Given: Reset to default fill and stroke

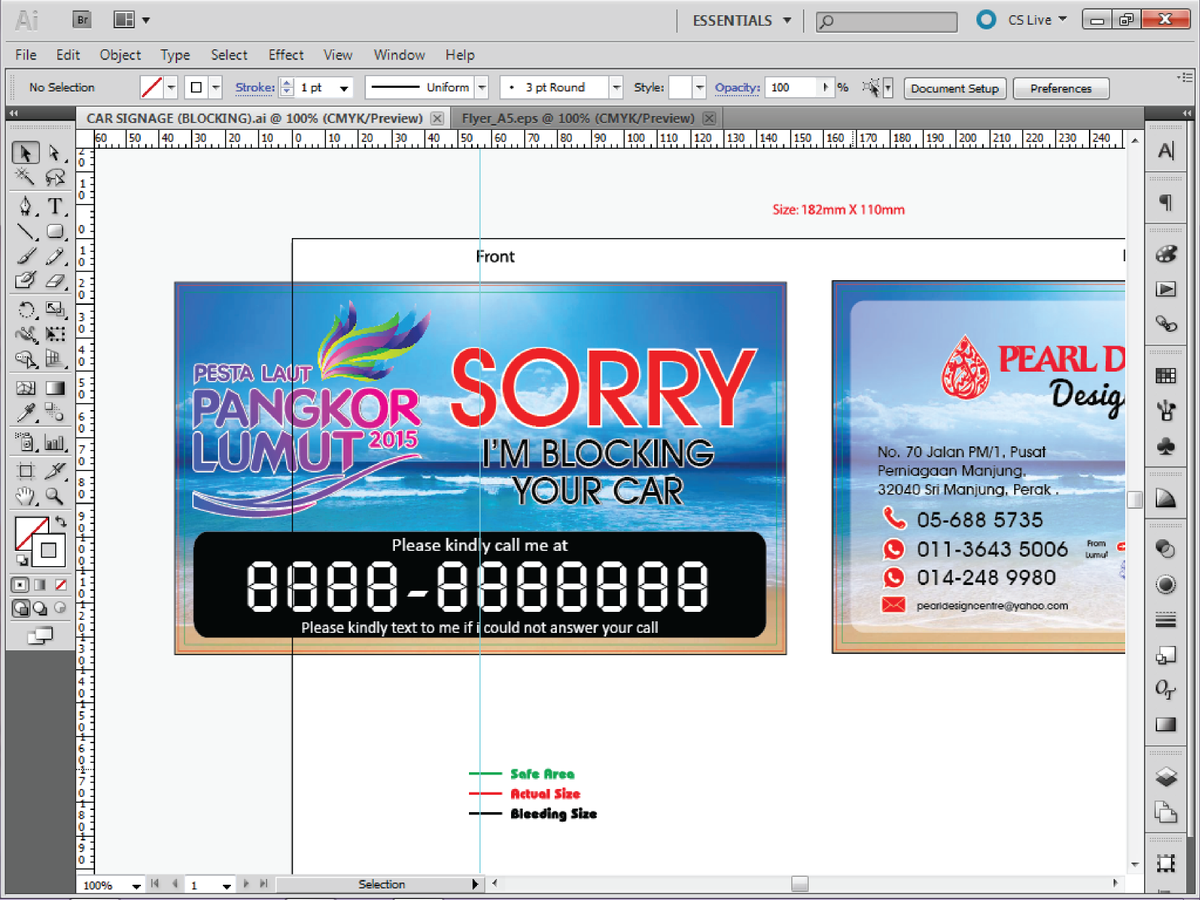Looking at the screenshot, I should pos(21,560).
